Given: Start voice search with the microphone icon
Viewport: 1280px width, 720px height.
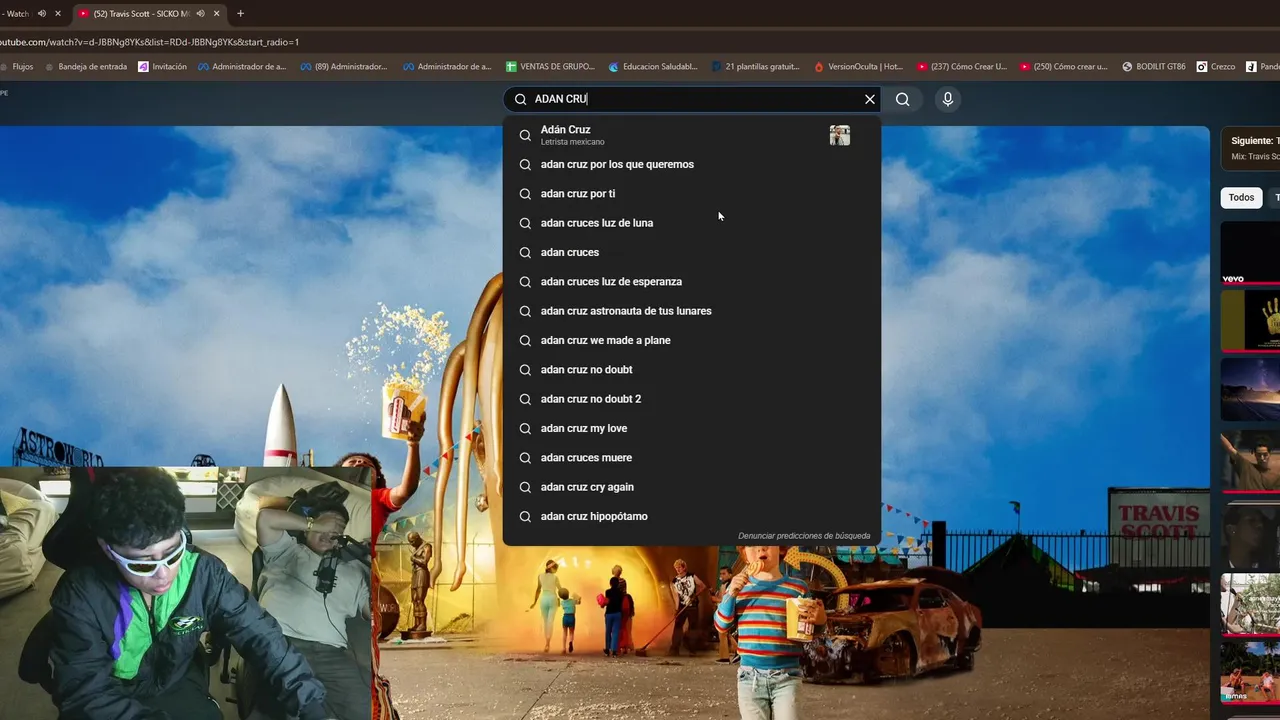Looking at the screenshot, I should tap(948, 99).
